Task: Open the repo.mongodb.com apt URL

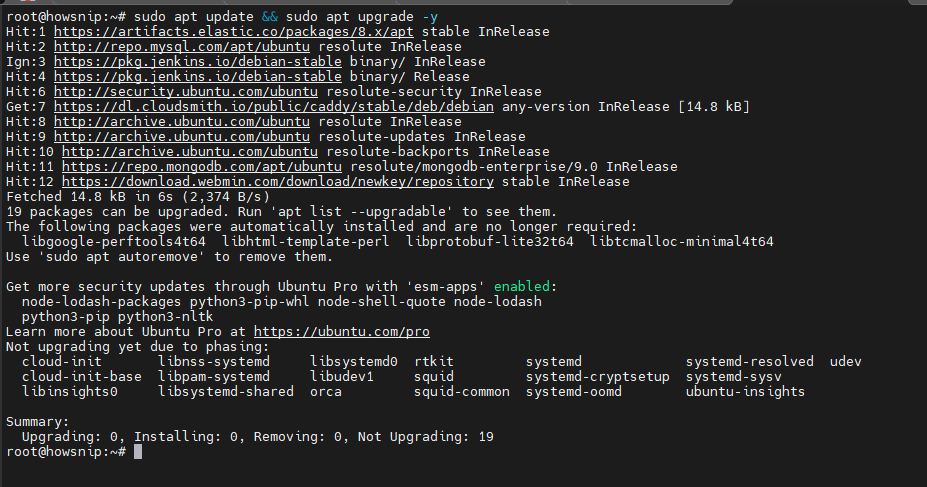Action: 202,167
